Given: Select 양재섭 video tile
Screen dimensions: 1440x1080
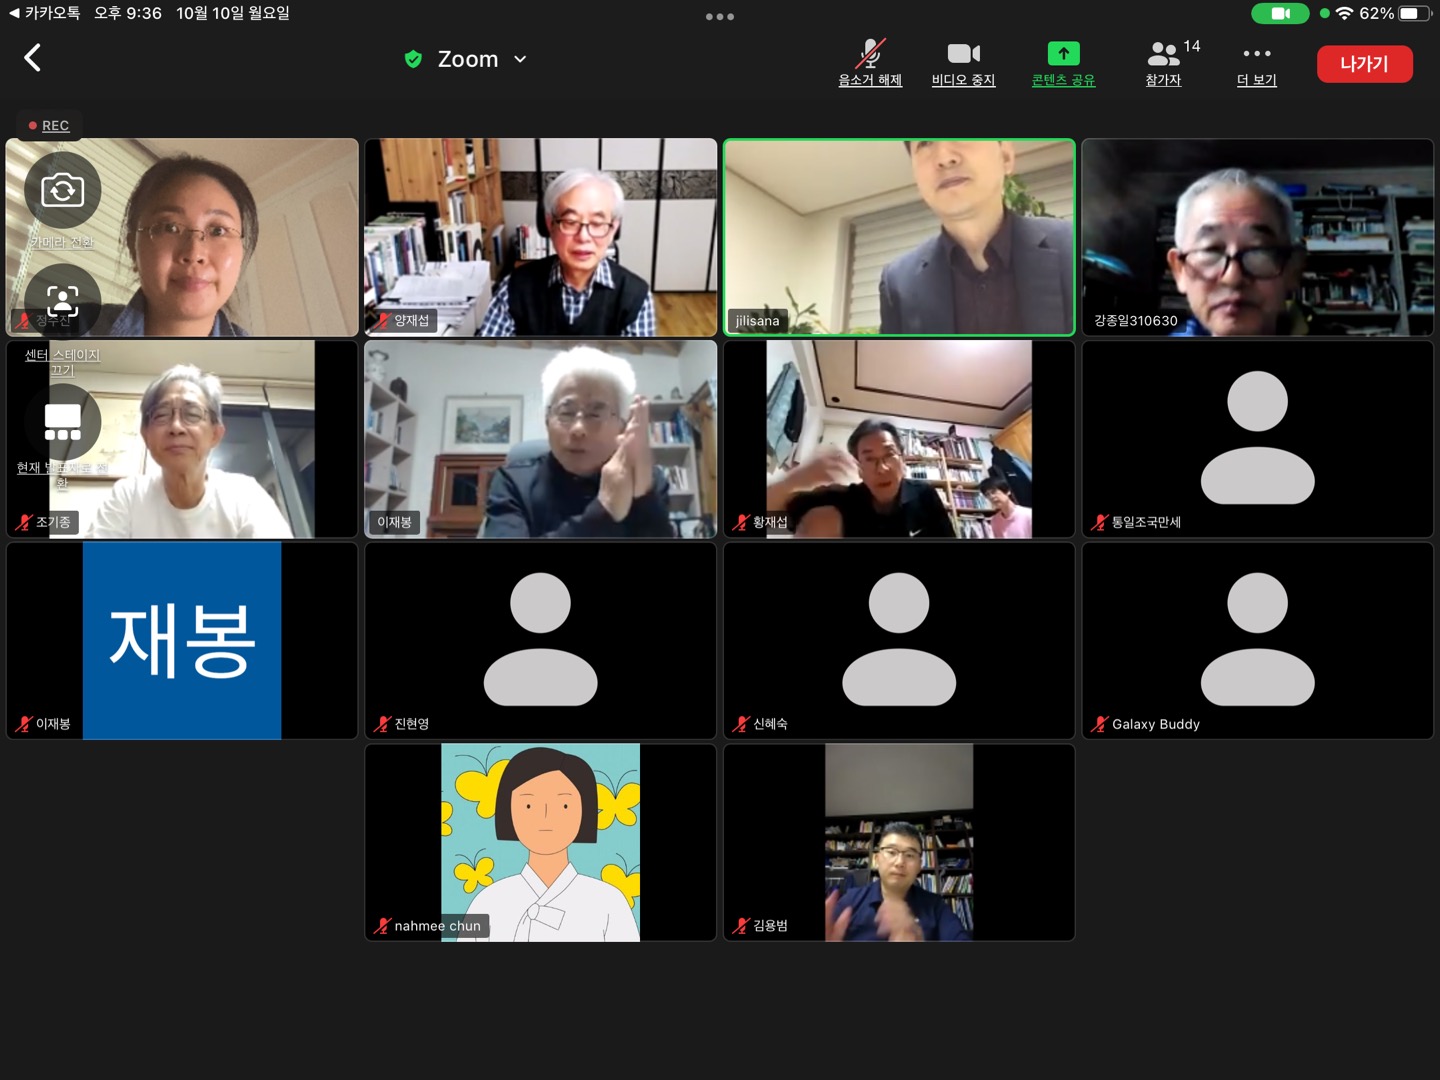Looking at the screenshot, I should tap(541, 237).
